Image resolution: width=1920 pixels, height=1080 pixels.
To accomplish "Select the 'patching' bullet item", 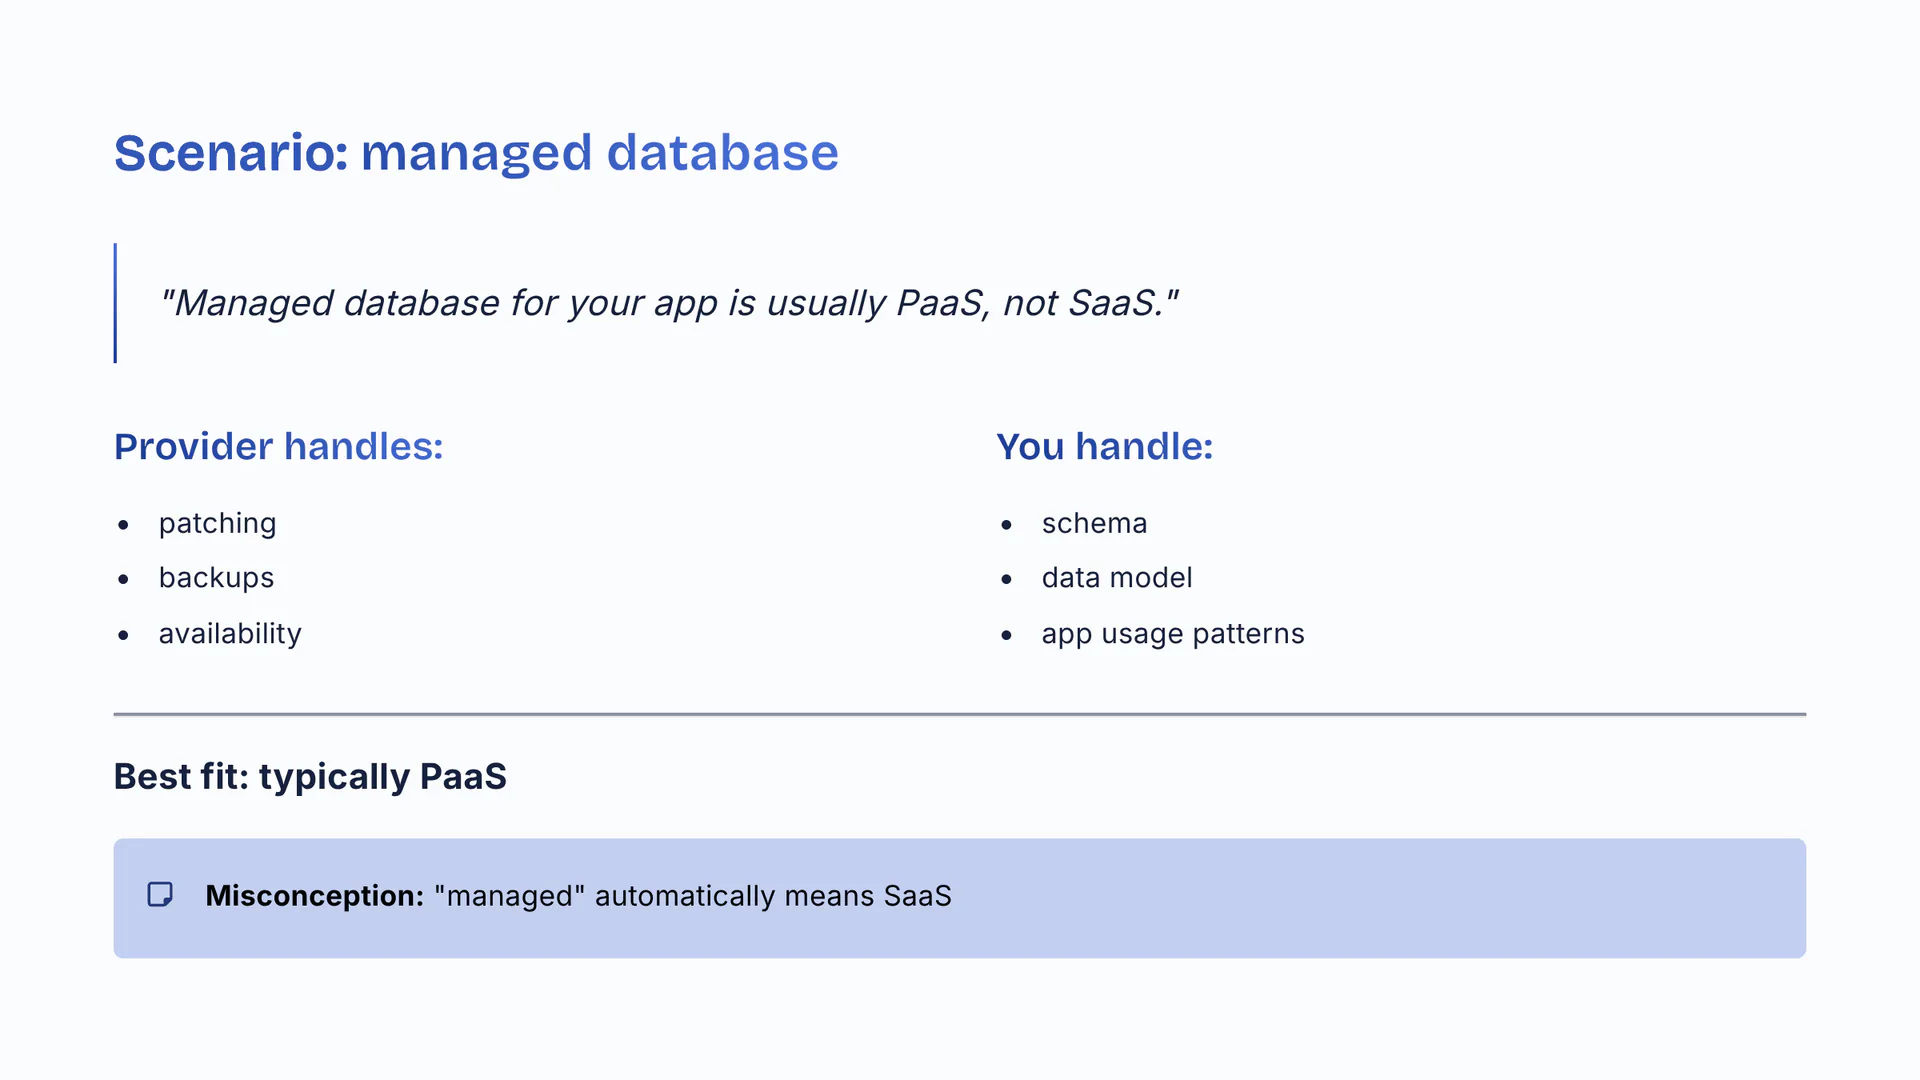I will pyautogui.click(x=217, y=524).
